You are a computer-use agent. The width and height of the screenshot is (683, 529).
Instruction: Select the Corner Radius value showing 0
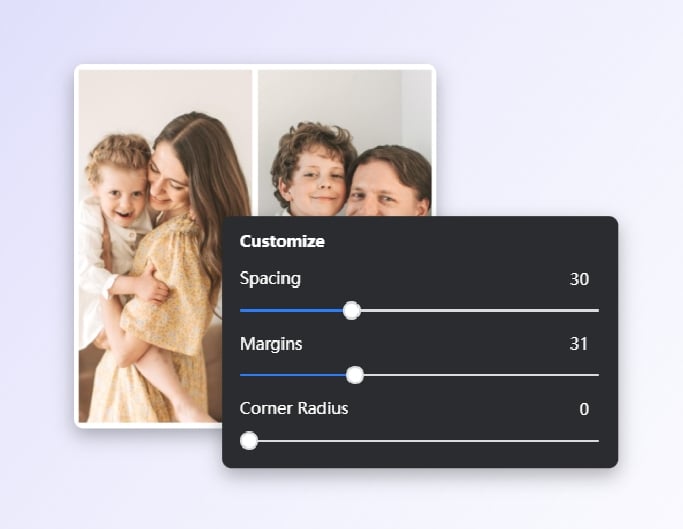click(x=584, y=409)
